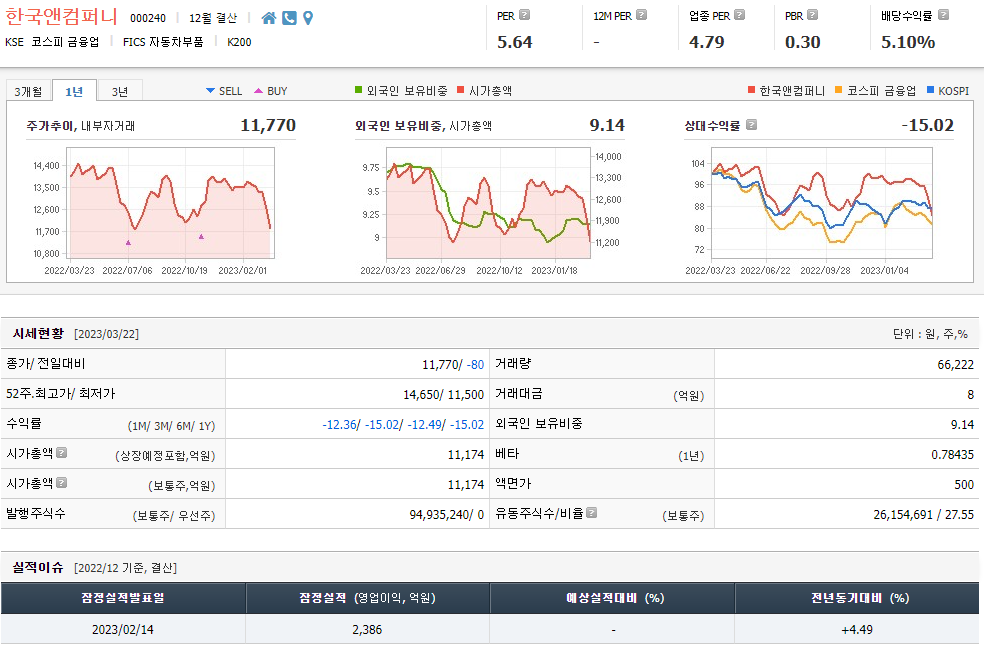Click the 주가추이 price chart area

(171, 203)
